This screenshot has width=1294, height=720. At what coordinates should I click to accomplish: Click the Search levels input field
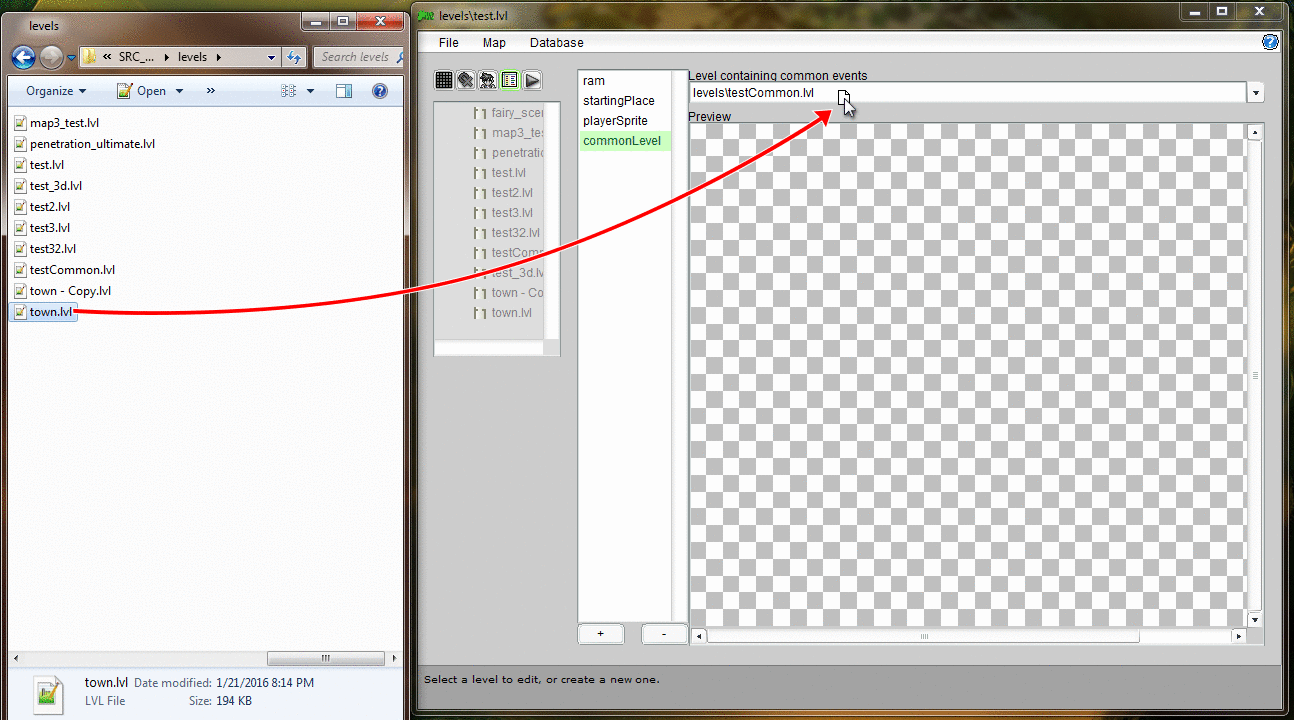355,57
